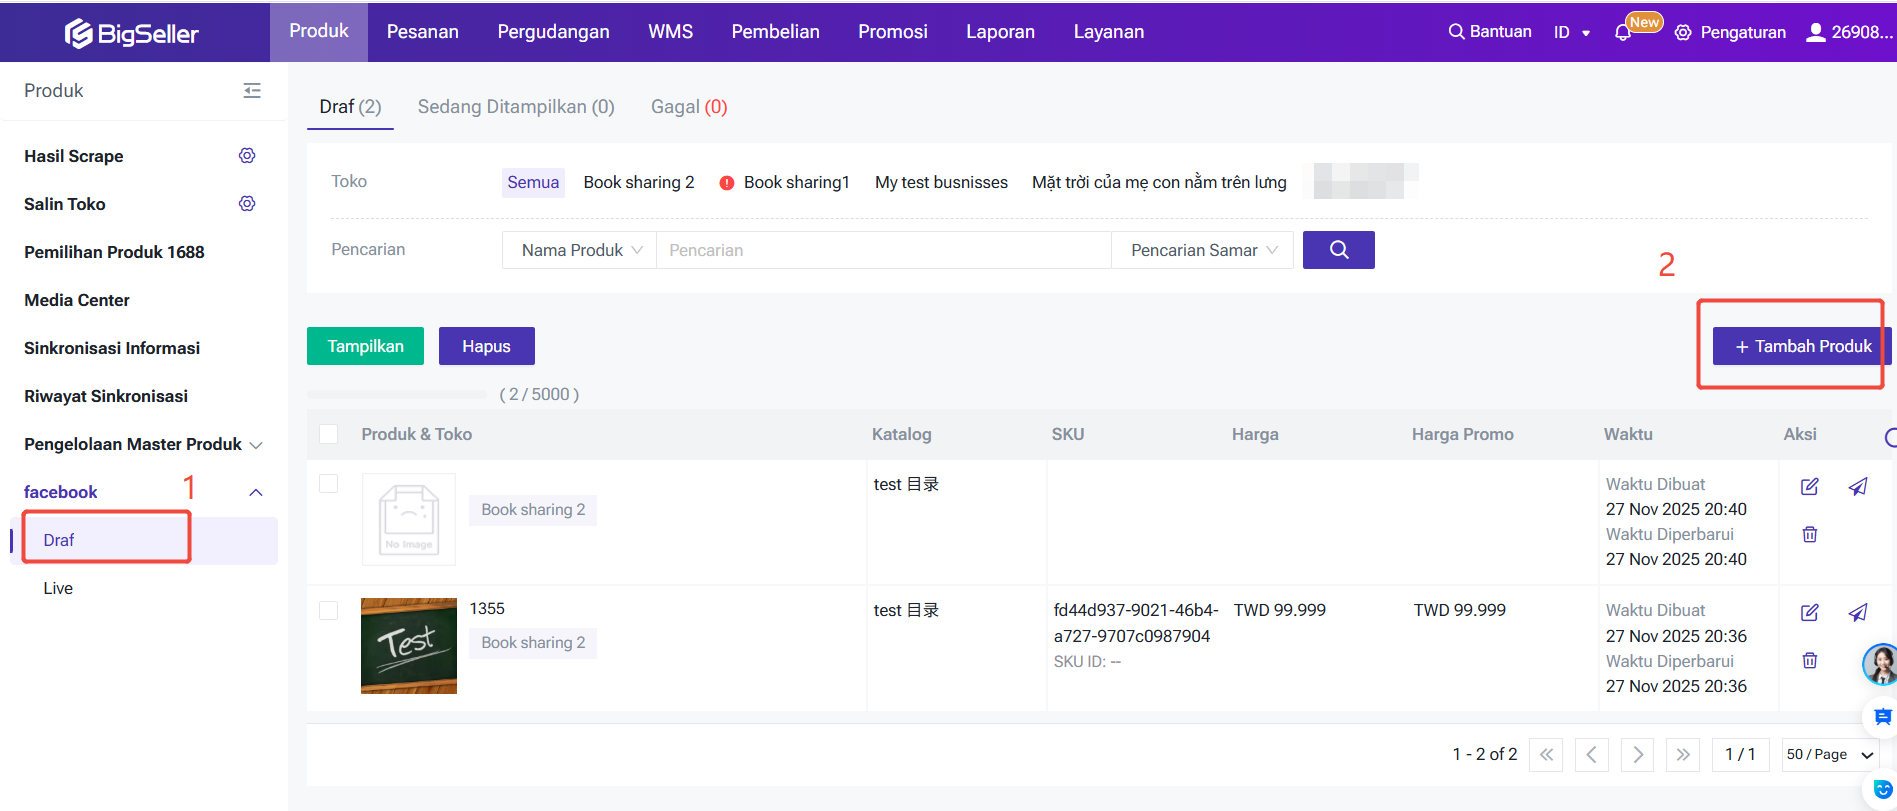
Task: Open the Pencarian Samar dropdown
Action: point(1202,250)
